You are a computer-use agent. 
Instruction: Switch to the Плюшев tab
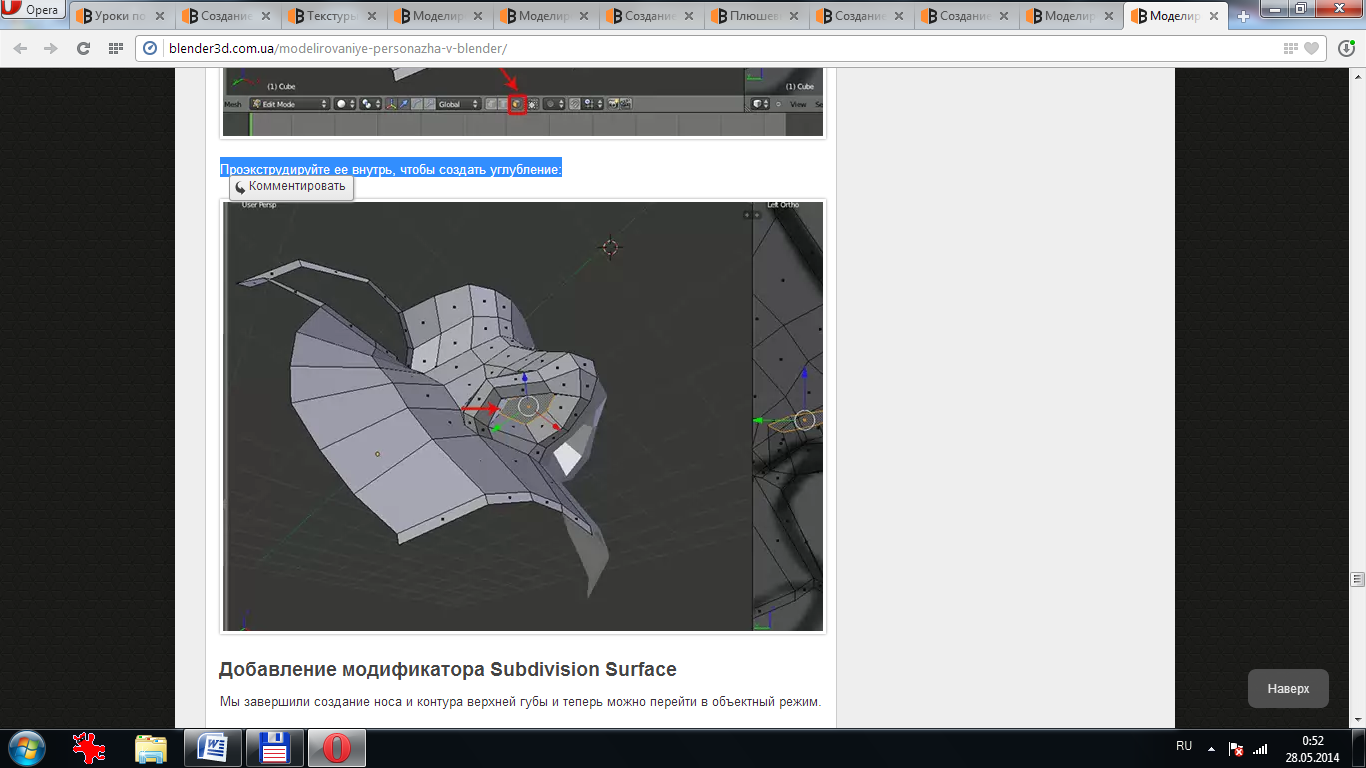[755, 16]
